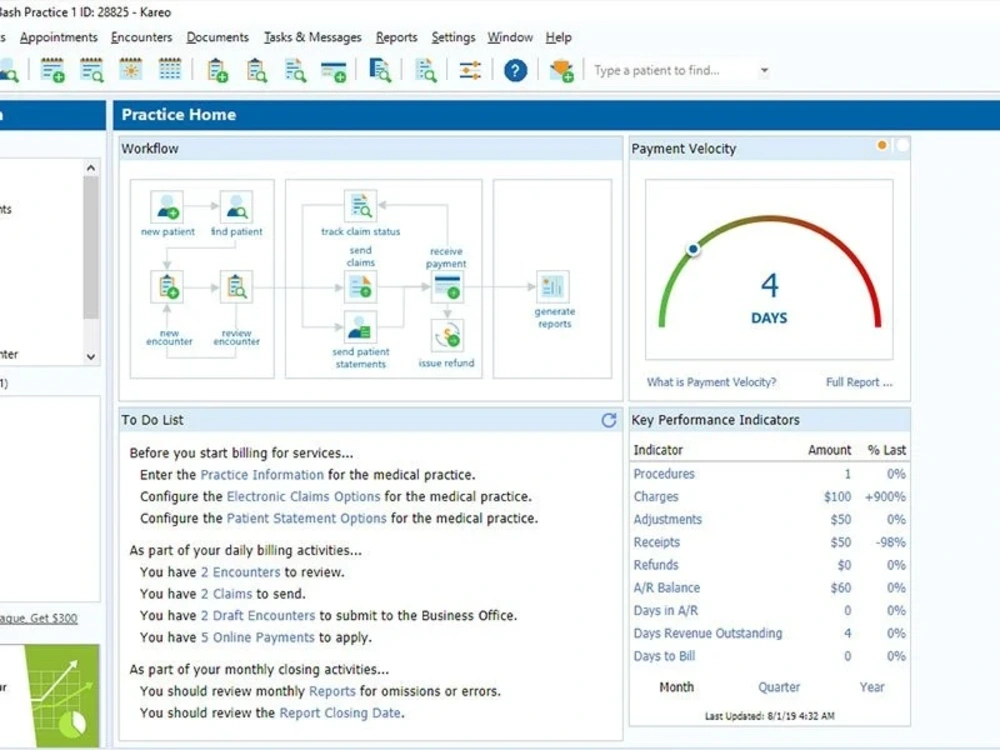
Task: Click the green chart promo thumbnail
Action: [62, 696]
